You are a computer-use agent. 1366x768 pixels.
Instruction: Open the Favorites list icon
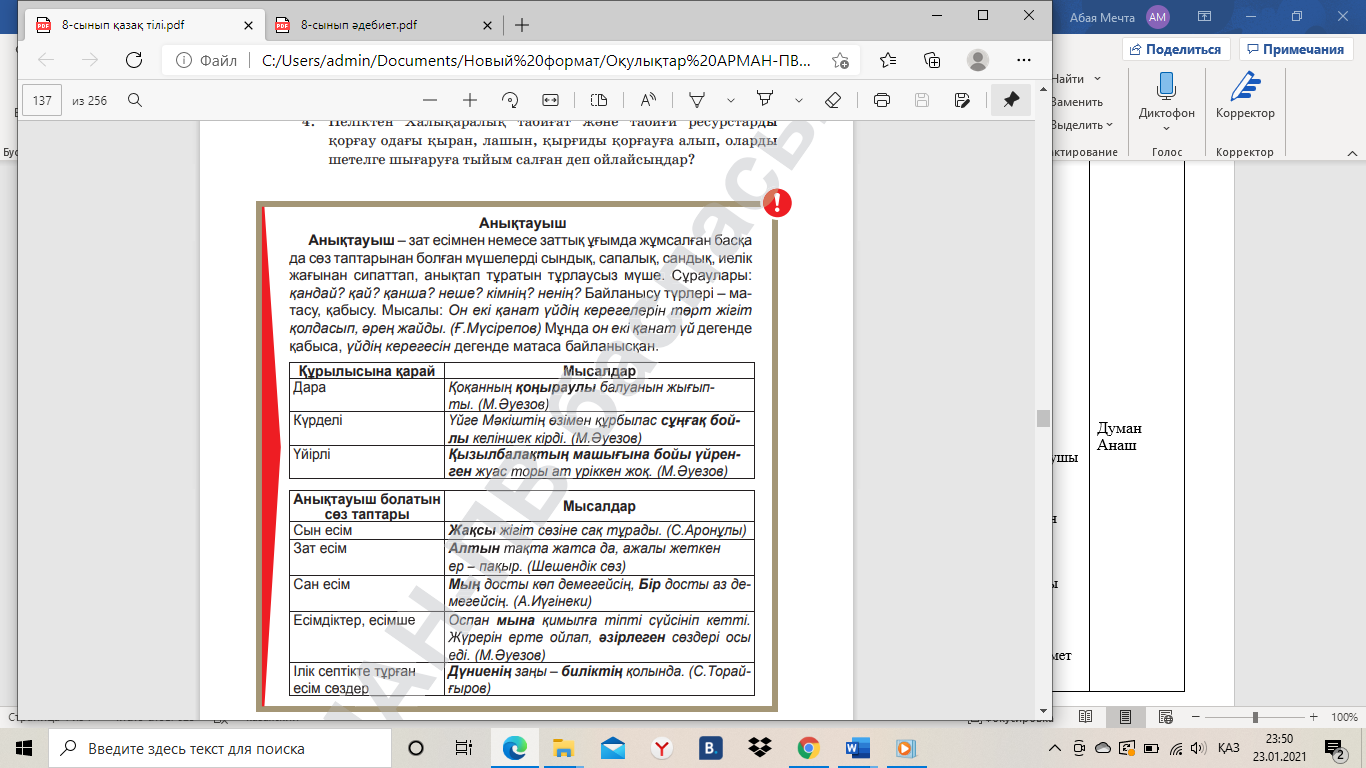click(x=888, y=59)
